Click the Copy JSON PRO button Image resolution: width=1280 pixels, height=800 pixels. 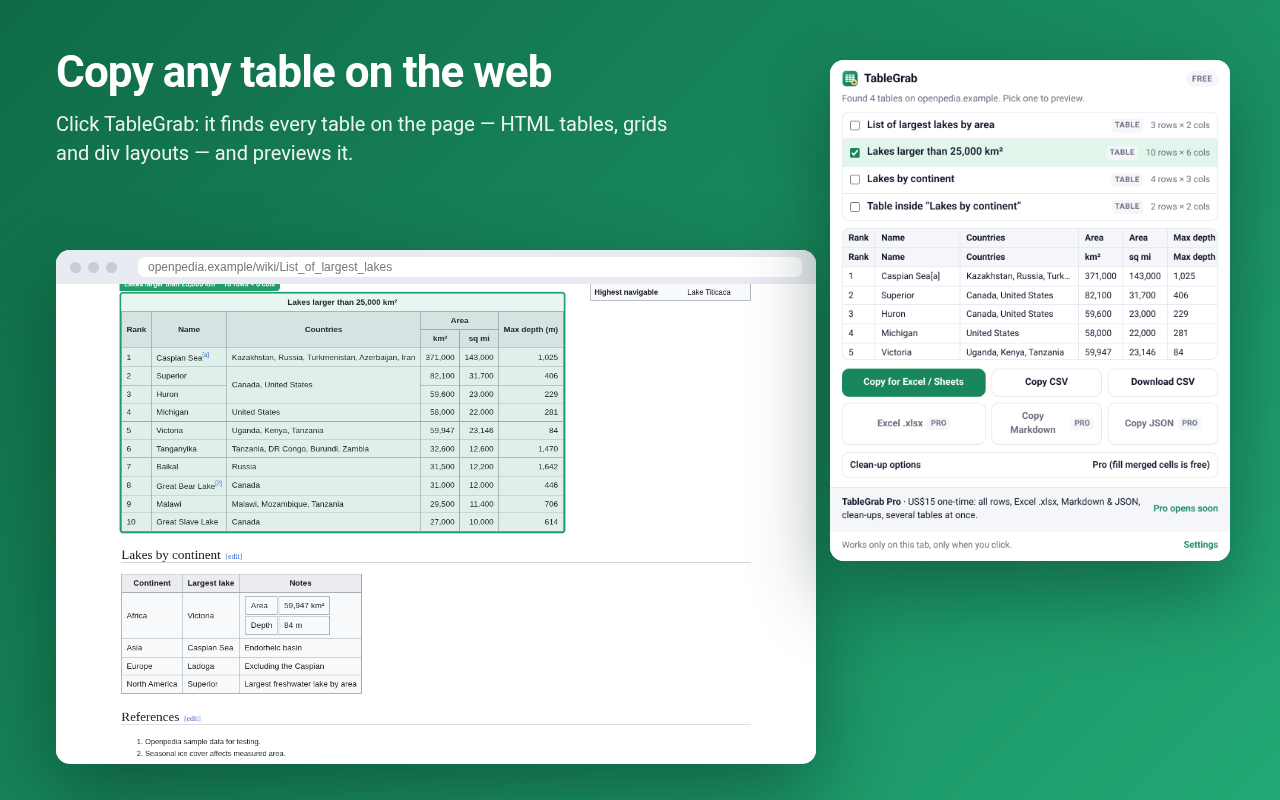[1163, 423]
